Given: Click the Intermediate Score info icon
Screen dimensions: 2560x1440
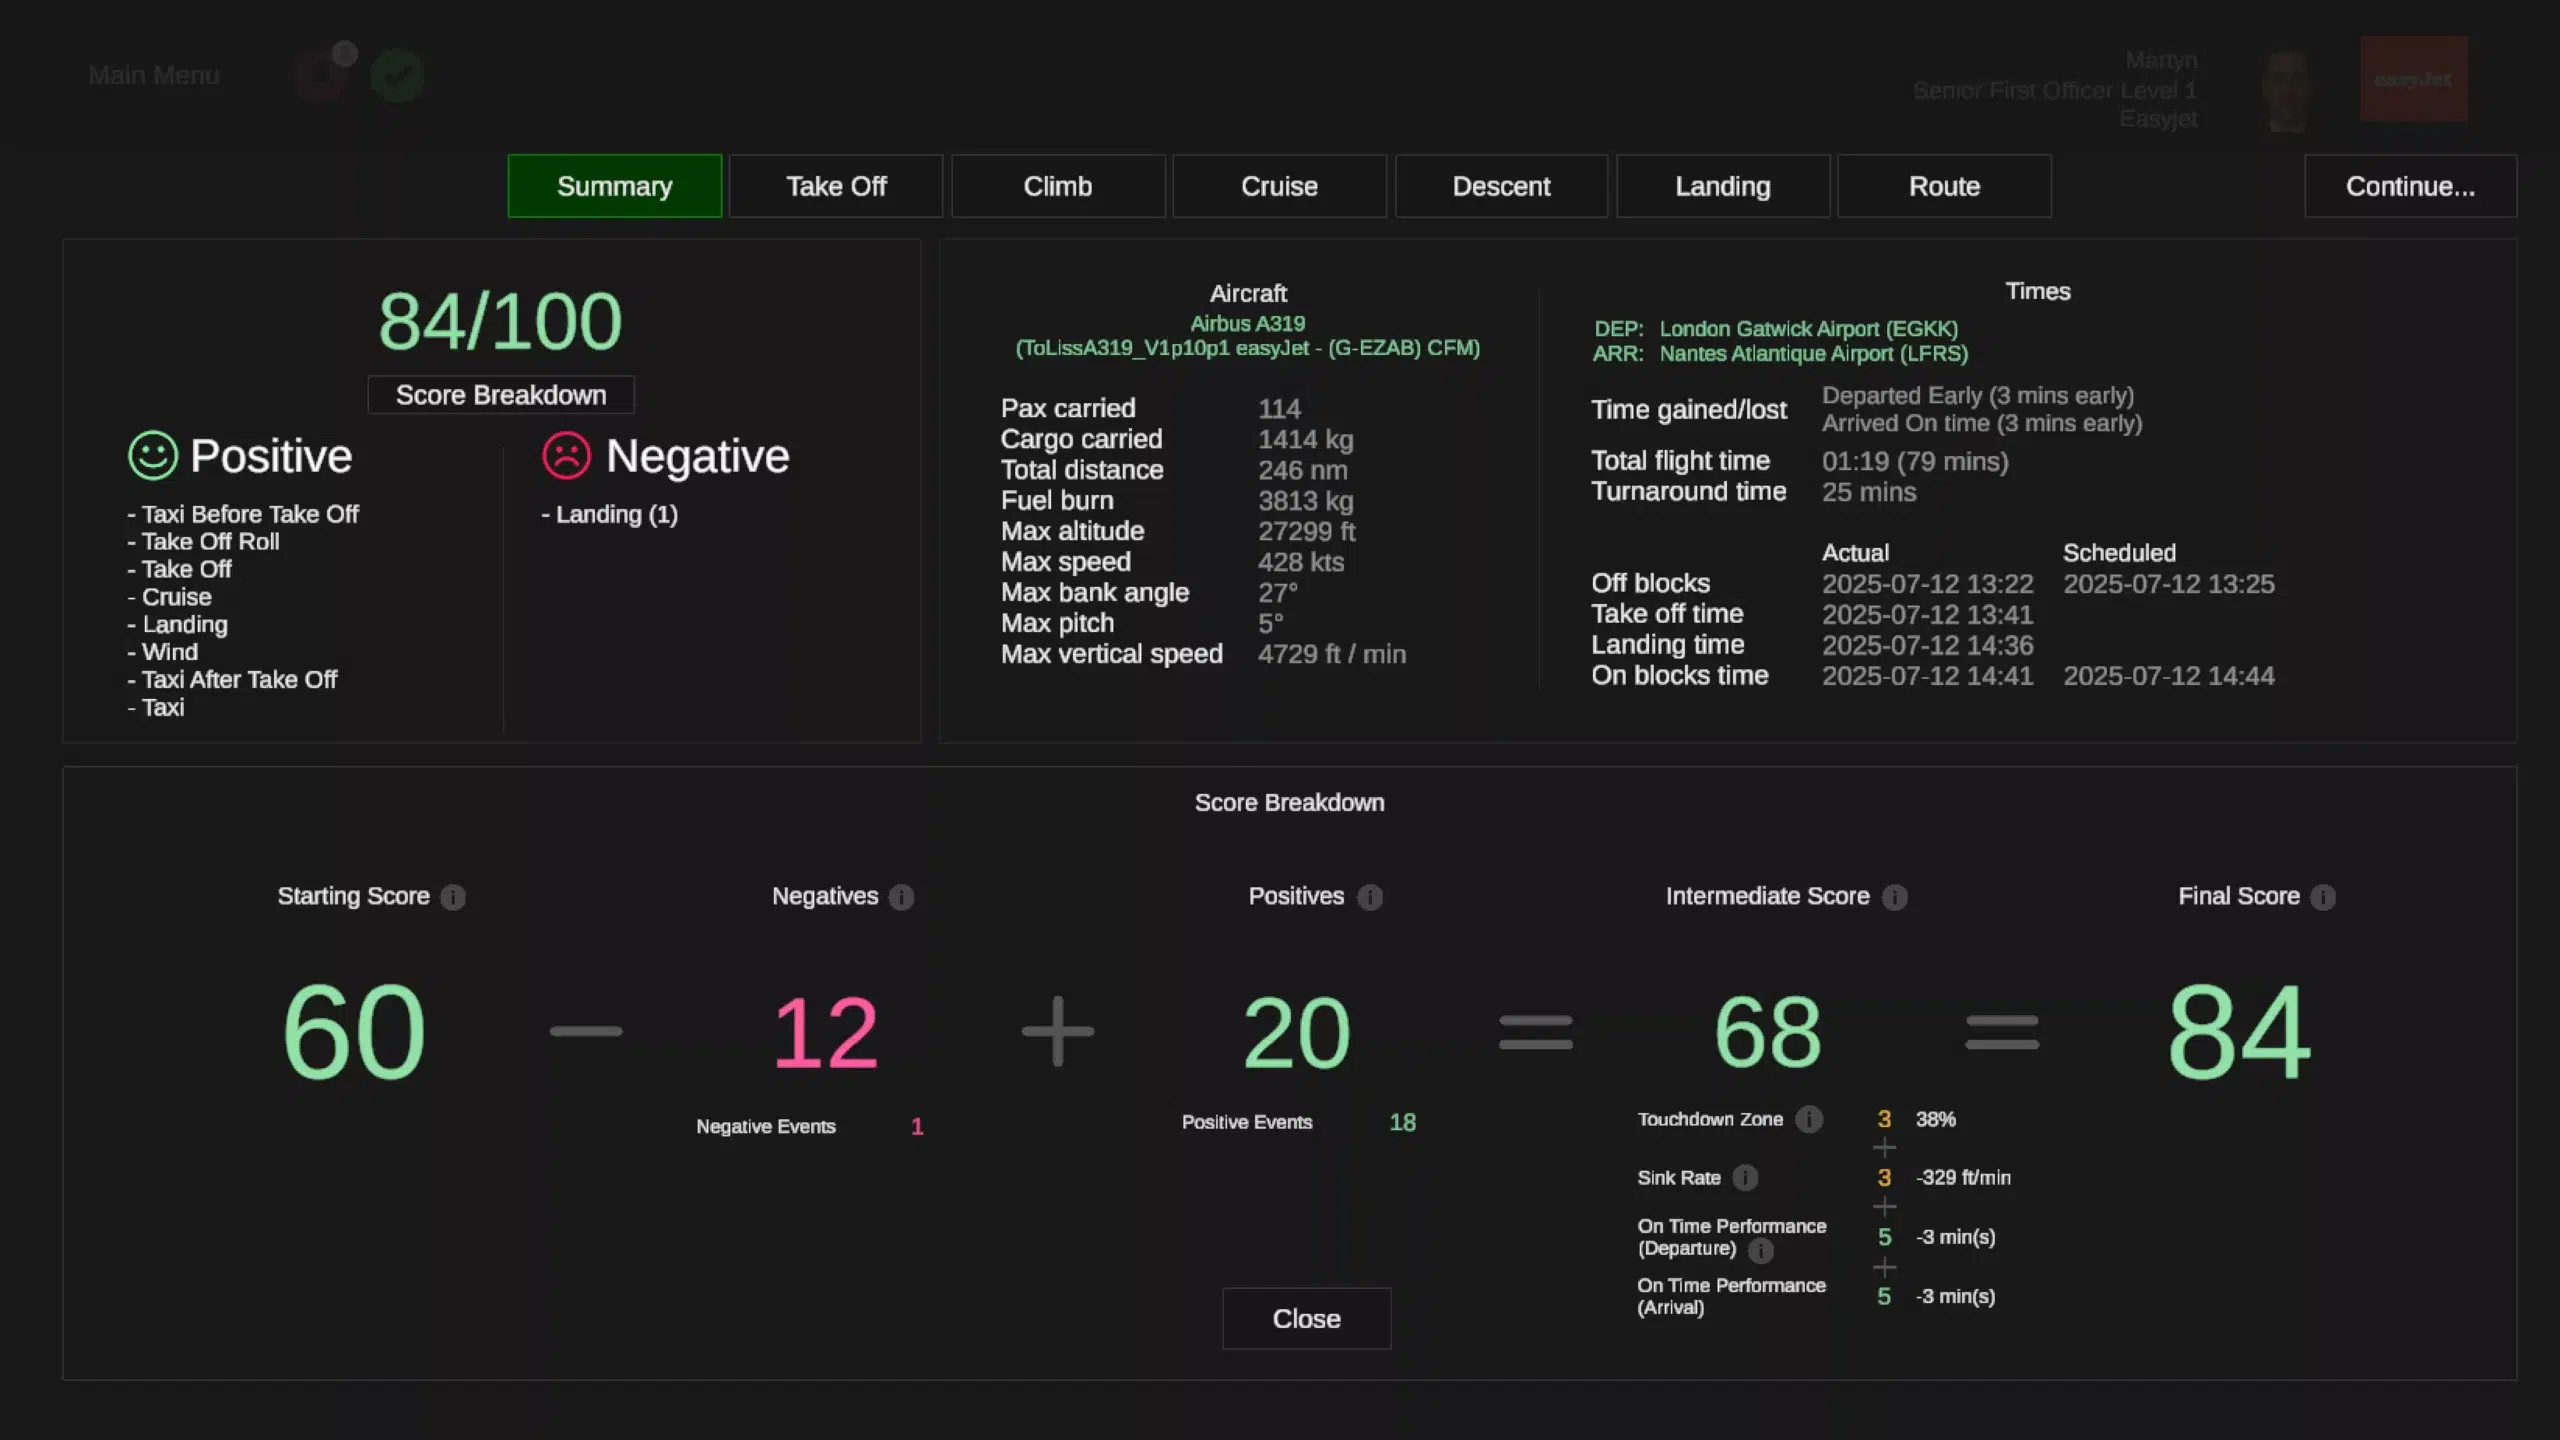Looking at the screenshot, I should pyautogui.click(x=1894, y=897).
